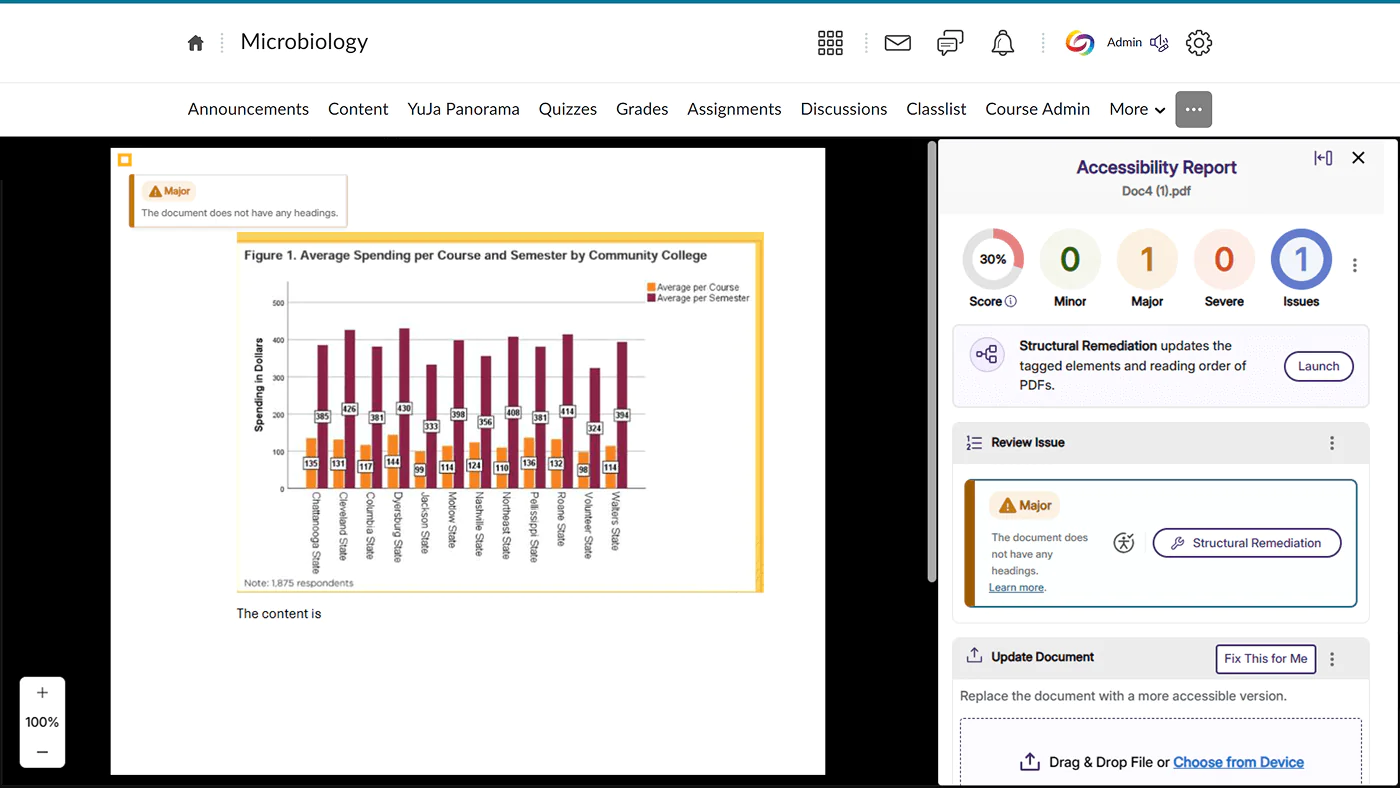Viewport: 1400px width, 788px height.
Task: Open the course selector grid icon
Action: point(830,42)
